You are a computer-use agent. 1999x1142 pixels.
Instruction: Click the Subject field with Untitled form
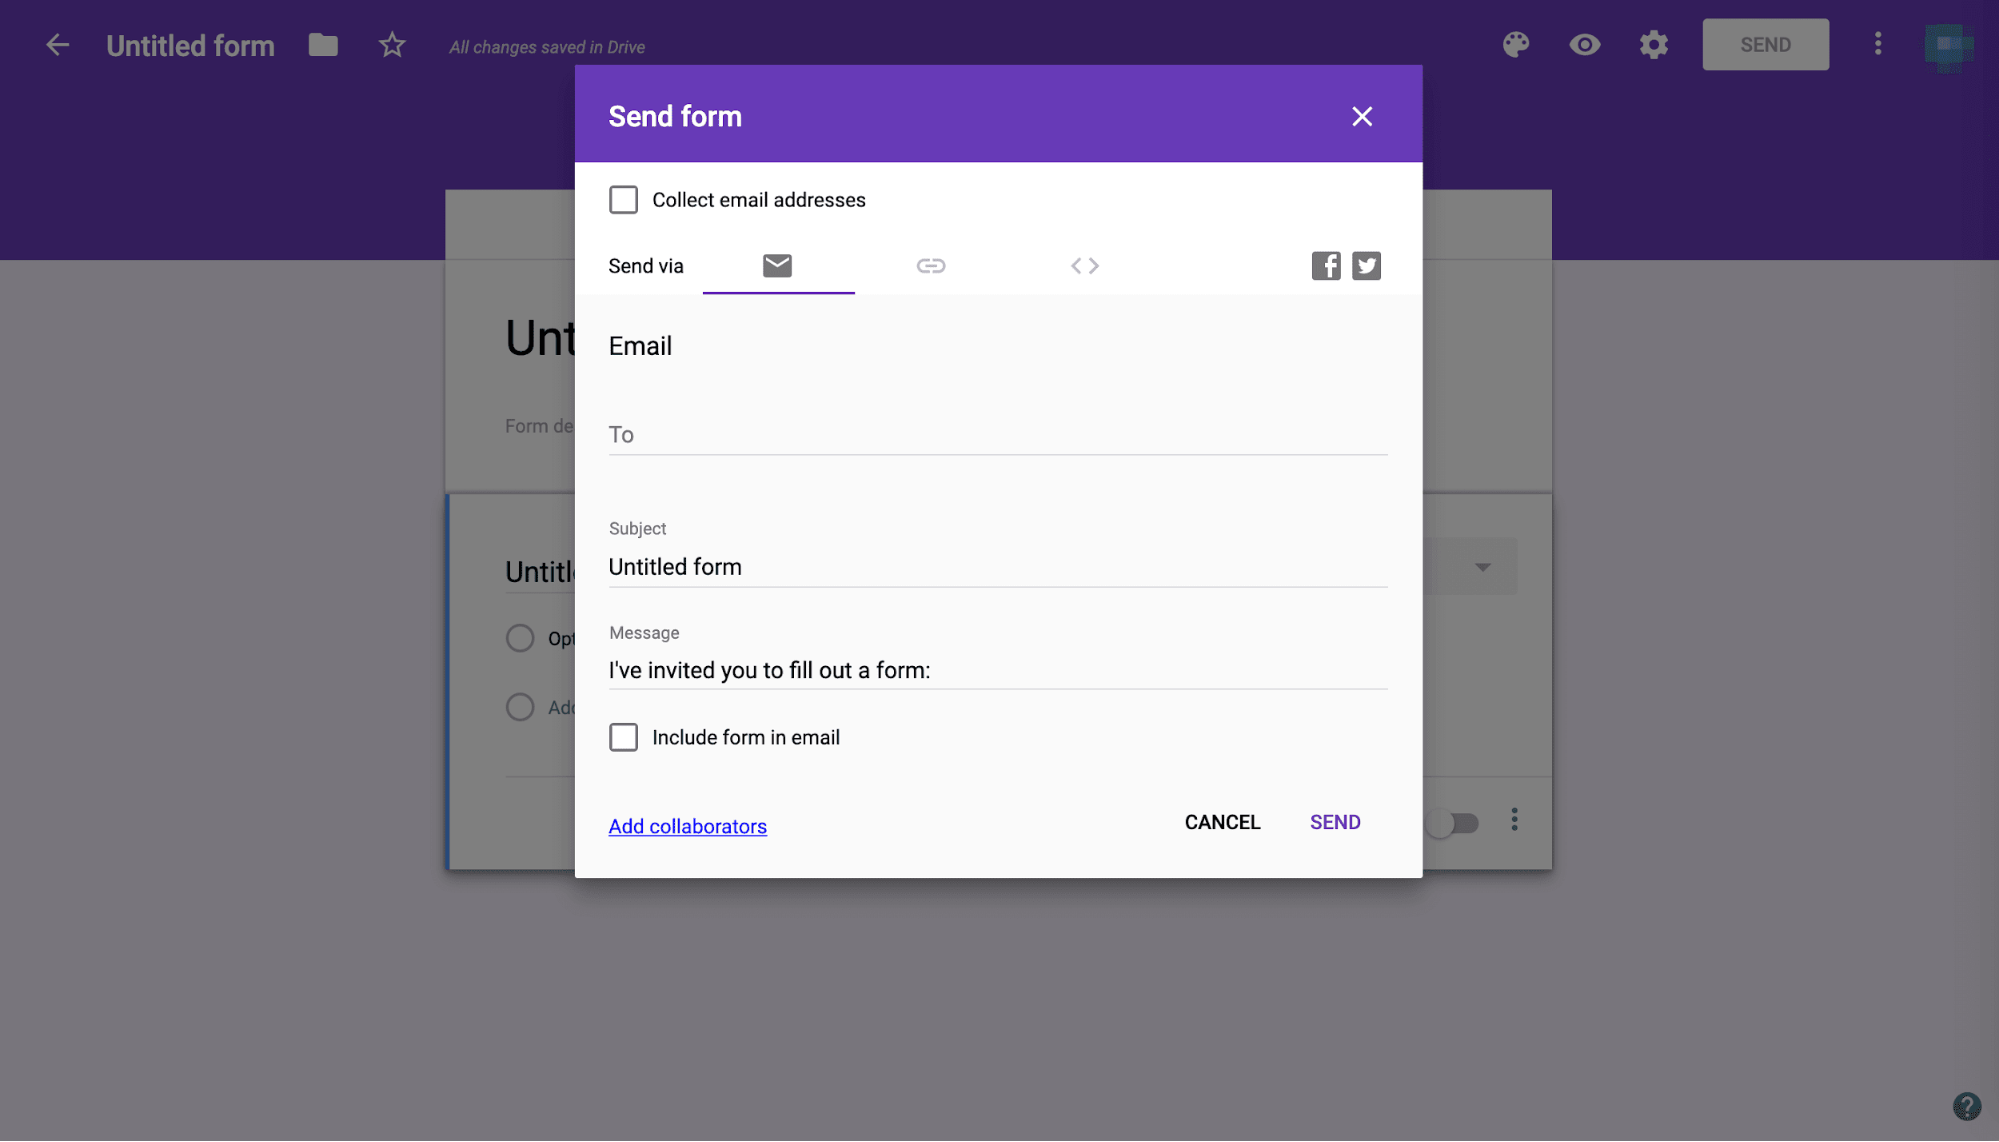[x=998, y=566]
